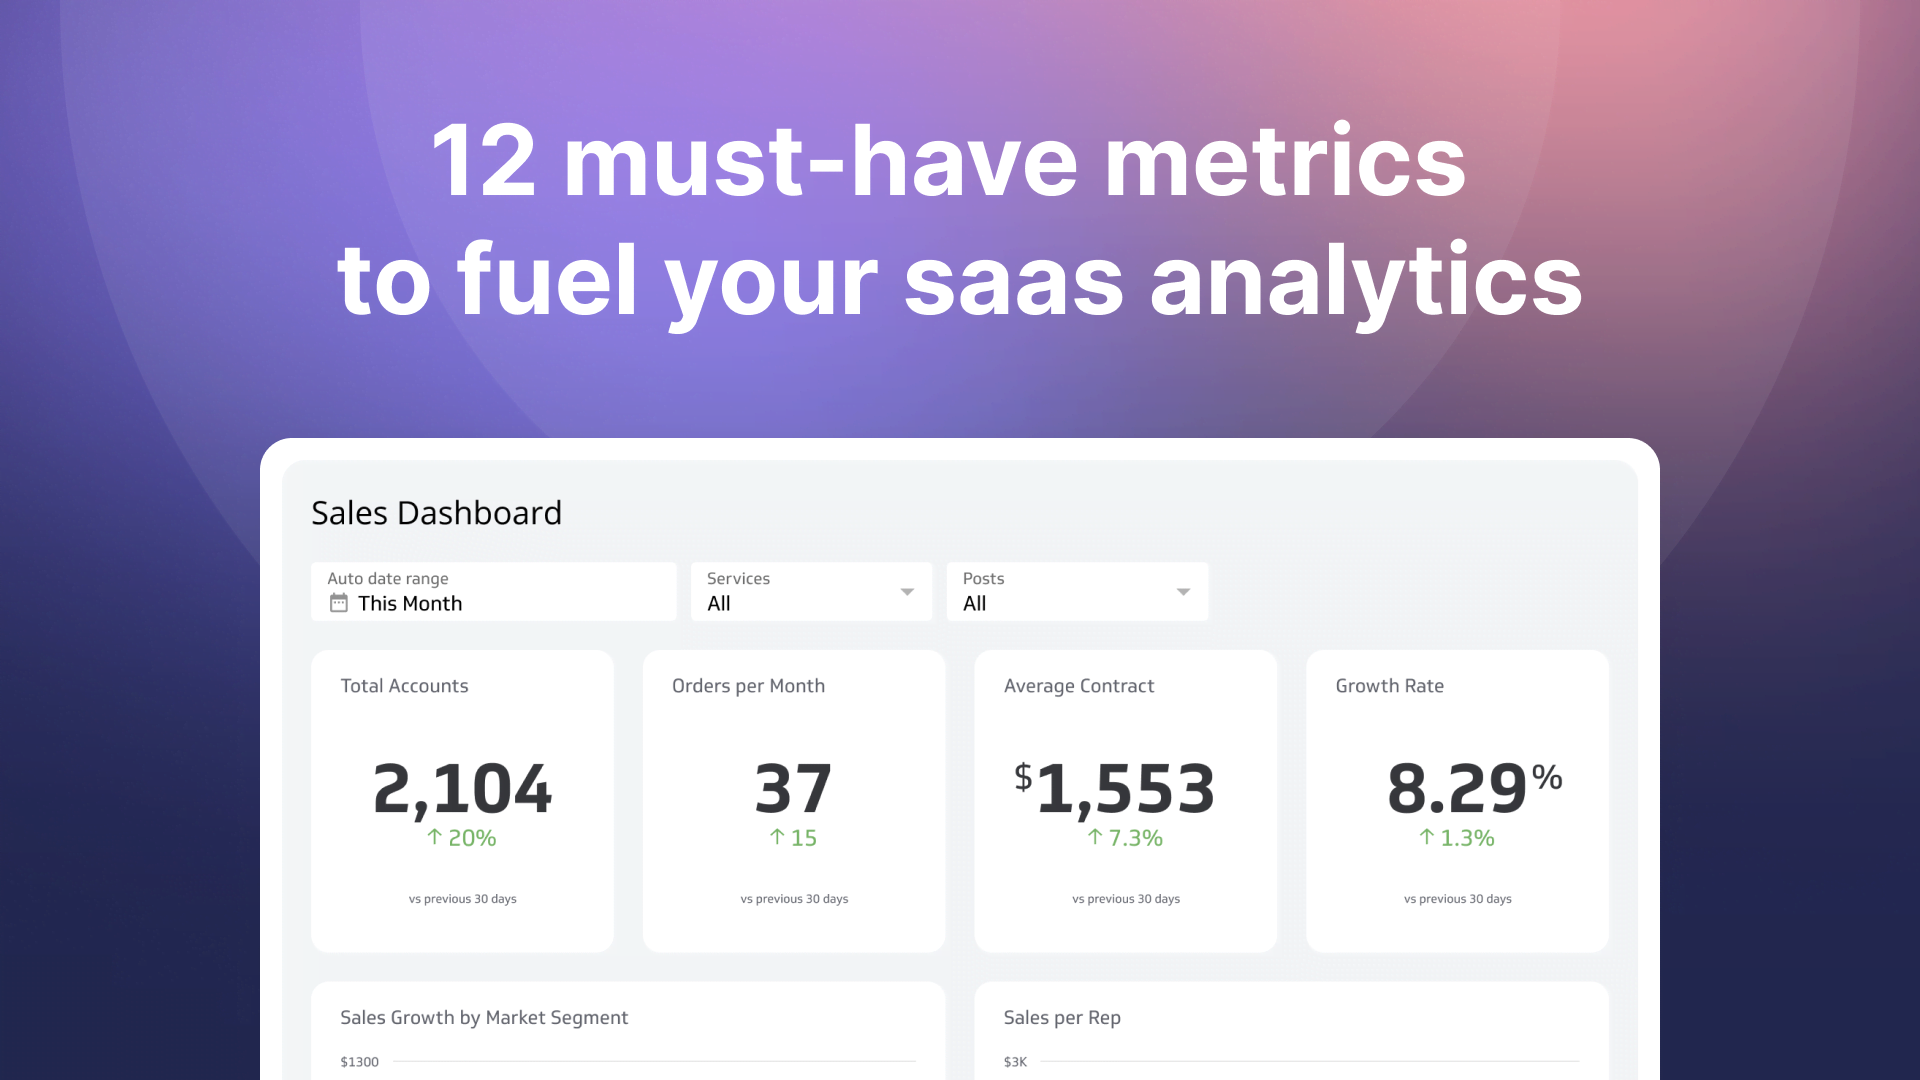
Task: Click the up arrow beside 7.3%
Action: coord(1095,837)
